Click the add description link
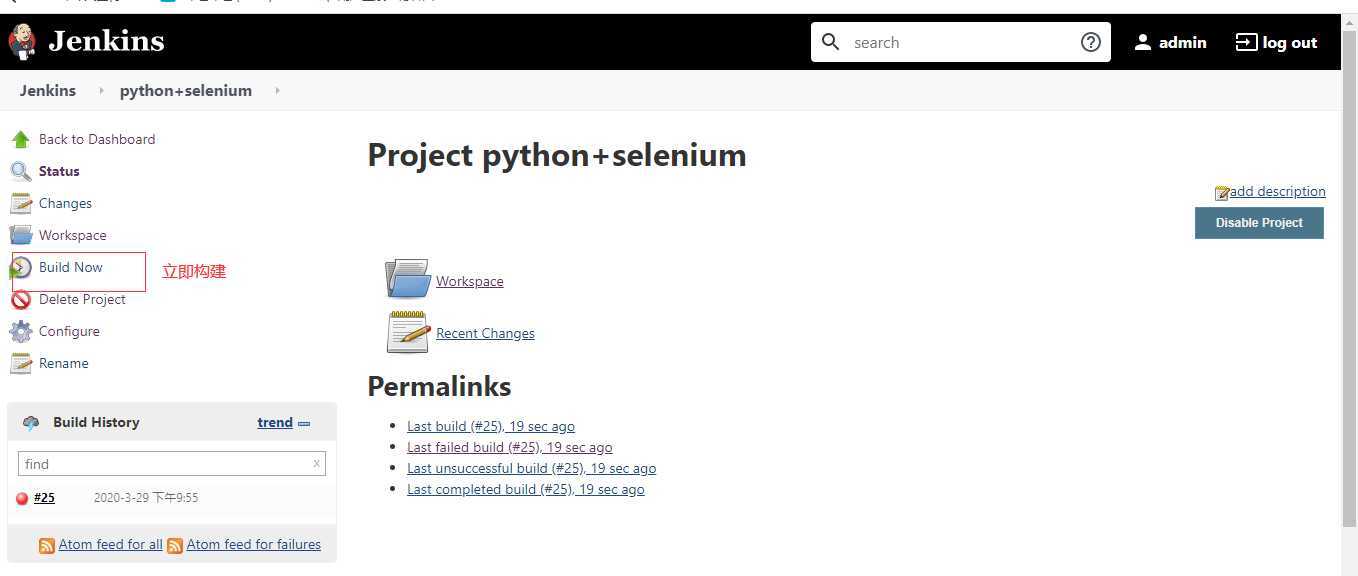This screenshot has width=1358, height=576. pyautogui.click(x=1277, y=191)
